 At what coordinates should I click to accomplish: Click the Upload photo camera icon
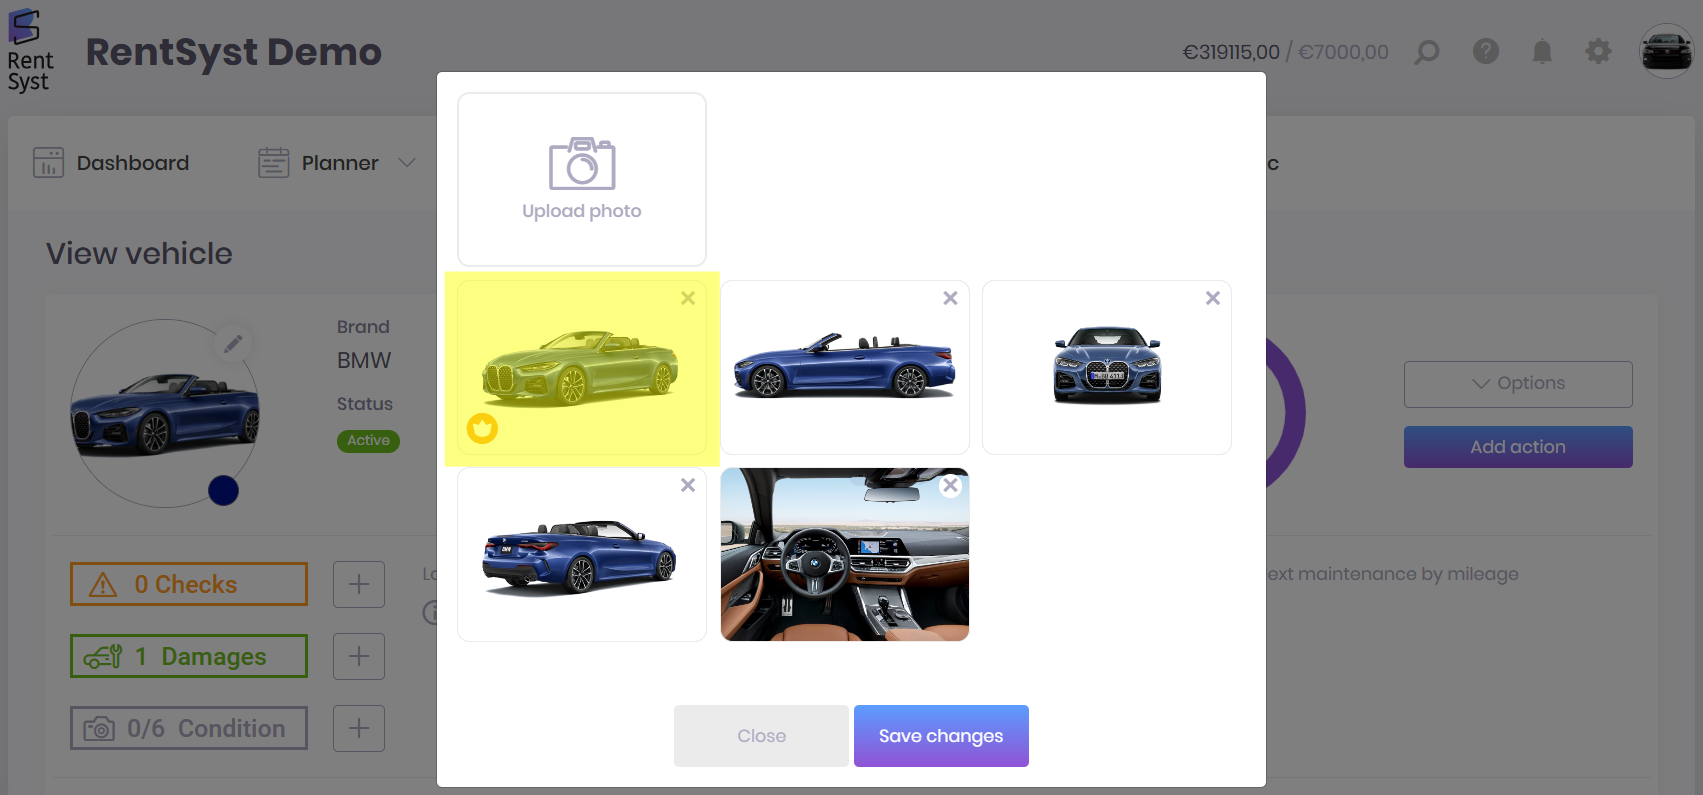pos(581,164)
